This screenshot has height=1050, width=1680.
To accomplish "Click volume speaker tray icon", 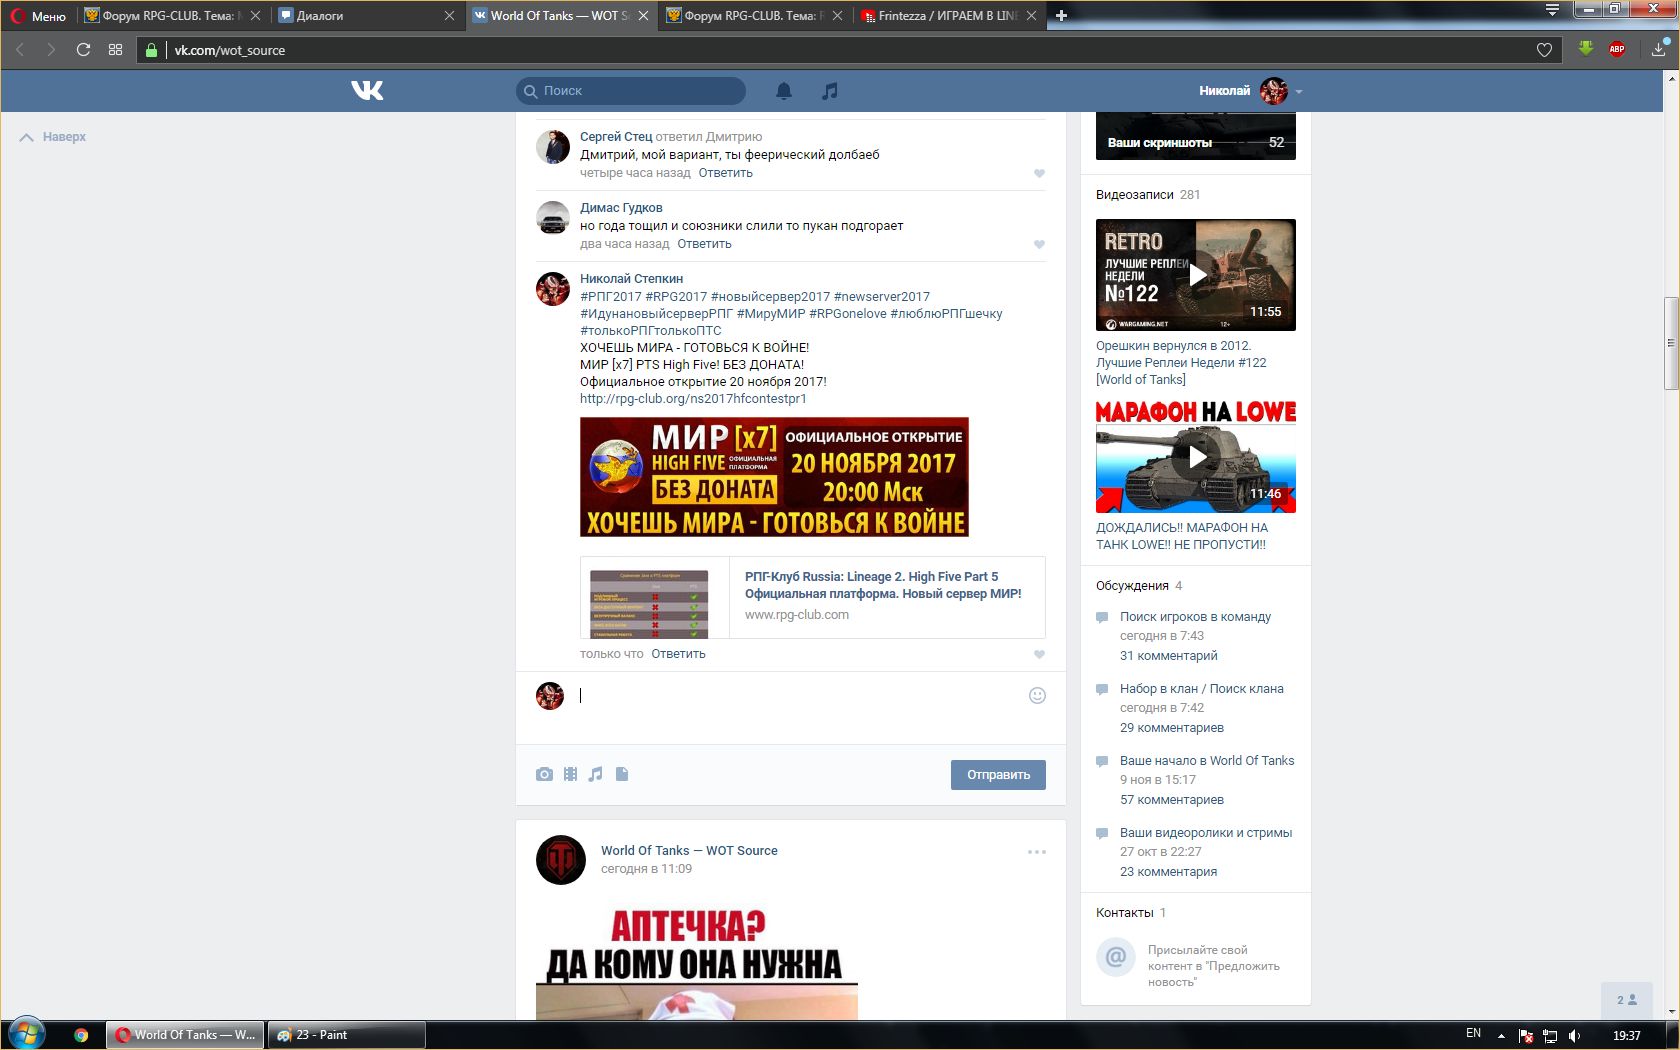I will [1574, 1035].
